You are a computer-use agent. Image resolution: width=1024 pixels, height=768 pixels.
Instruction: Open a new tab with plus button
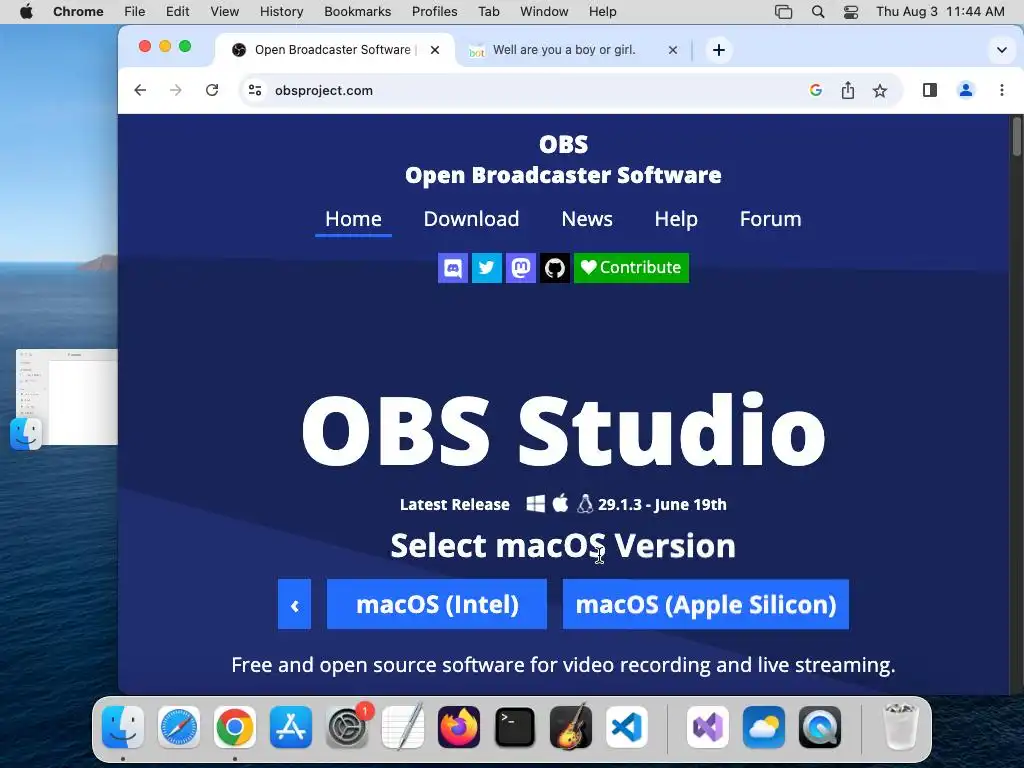(x=718, y=50)
